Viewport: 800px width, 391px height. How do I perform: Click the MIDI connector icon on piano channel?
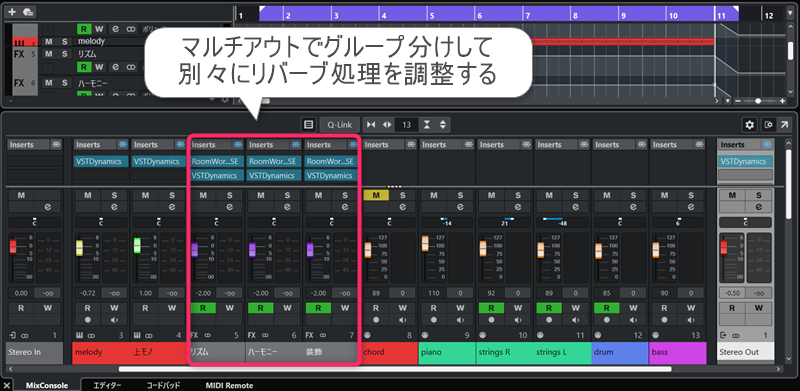(424, 335)
